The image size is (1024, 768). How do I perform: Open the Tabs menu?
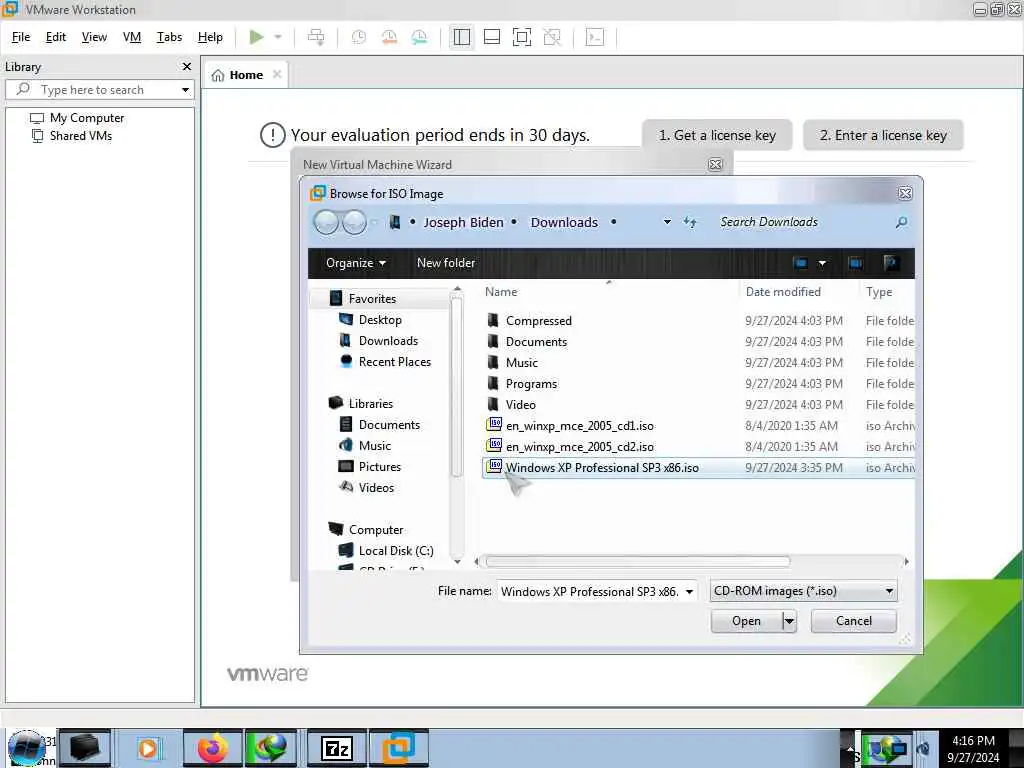[169, 37]
